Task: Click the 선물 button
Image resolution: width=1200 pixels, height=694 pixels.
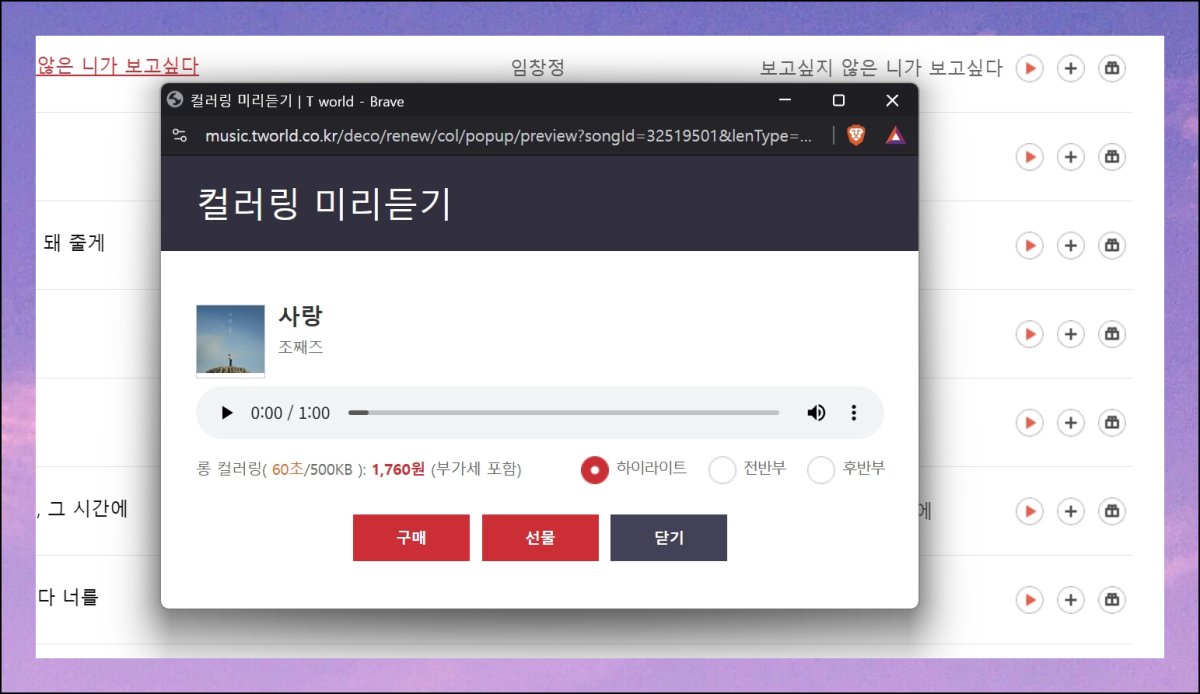Action: coord(540,538)
